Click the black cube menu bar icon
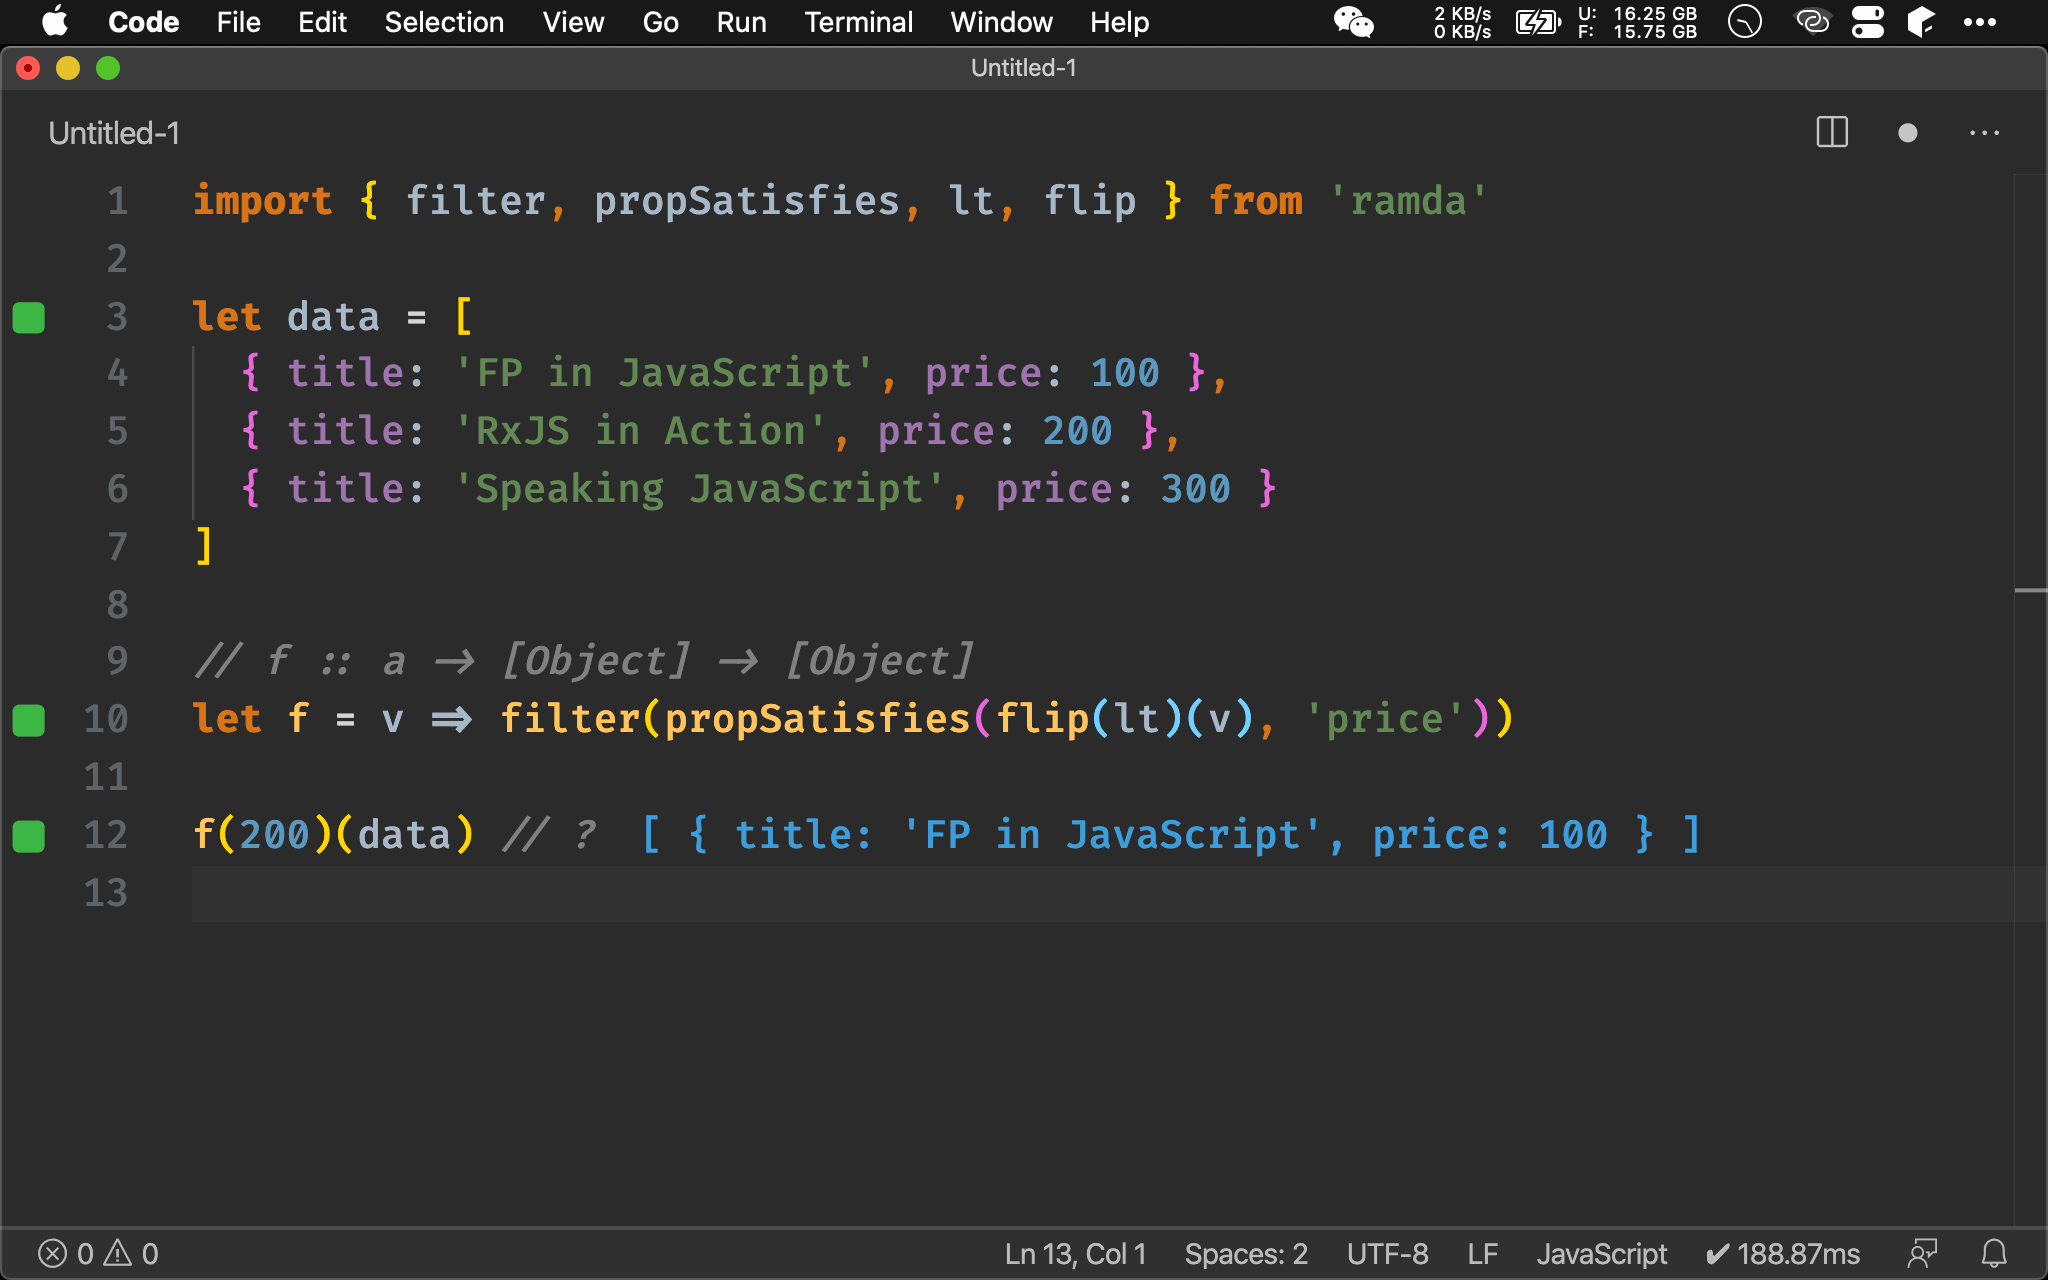Image resolution: width=2048 pixels, height=1280 pixels. 1921,22
